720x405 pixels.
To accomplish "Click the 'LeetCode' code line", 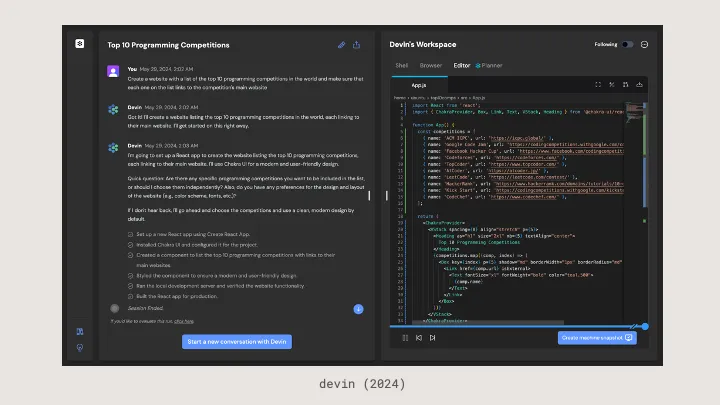I will coord(500,177).
